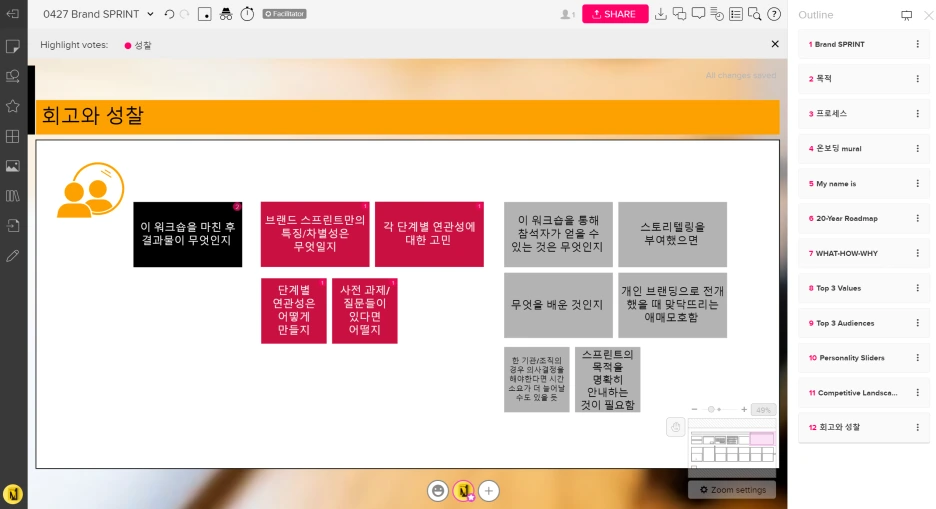Show participants list icon

point(567,14)
